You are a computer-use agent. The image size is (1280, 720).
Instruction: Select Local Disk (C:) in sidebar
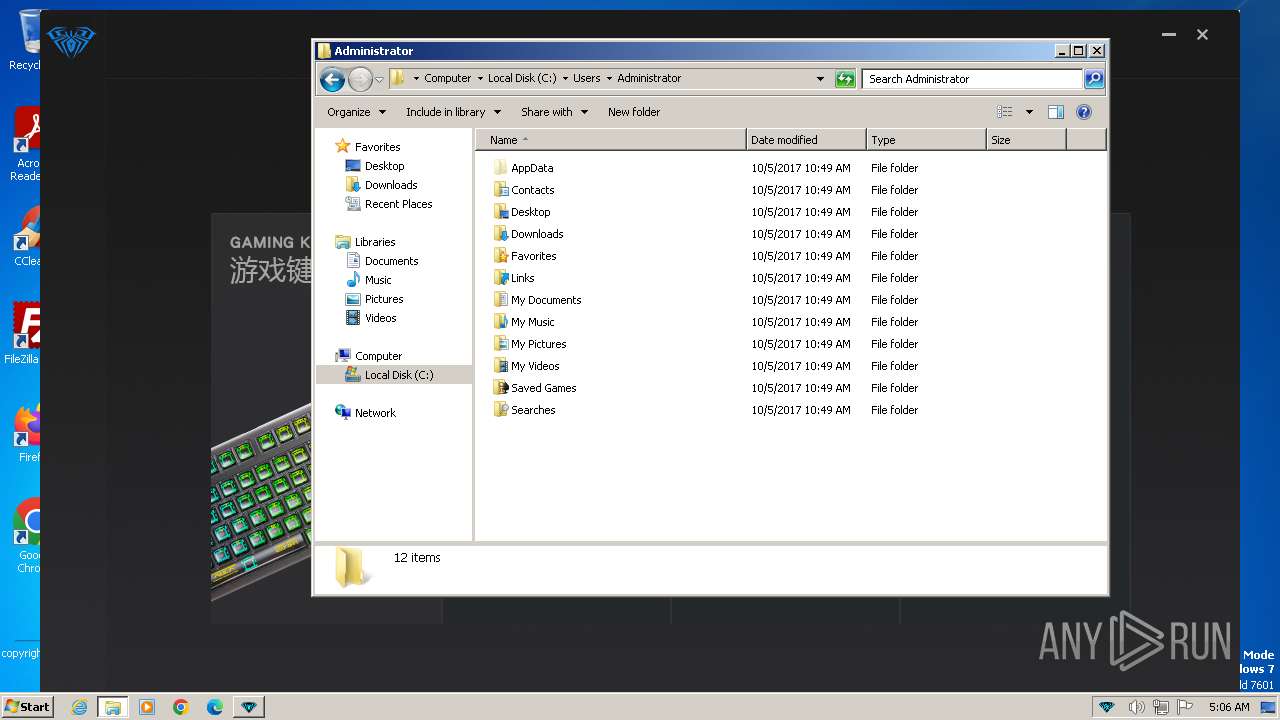394,375
